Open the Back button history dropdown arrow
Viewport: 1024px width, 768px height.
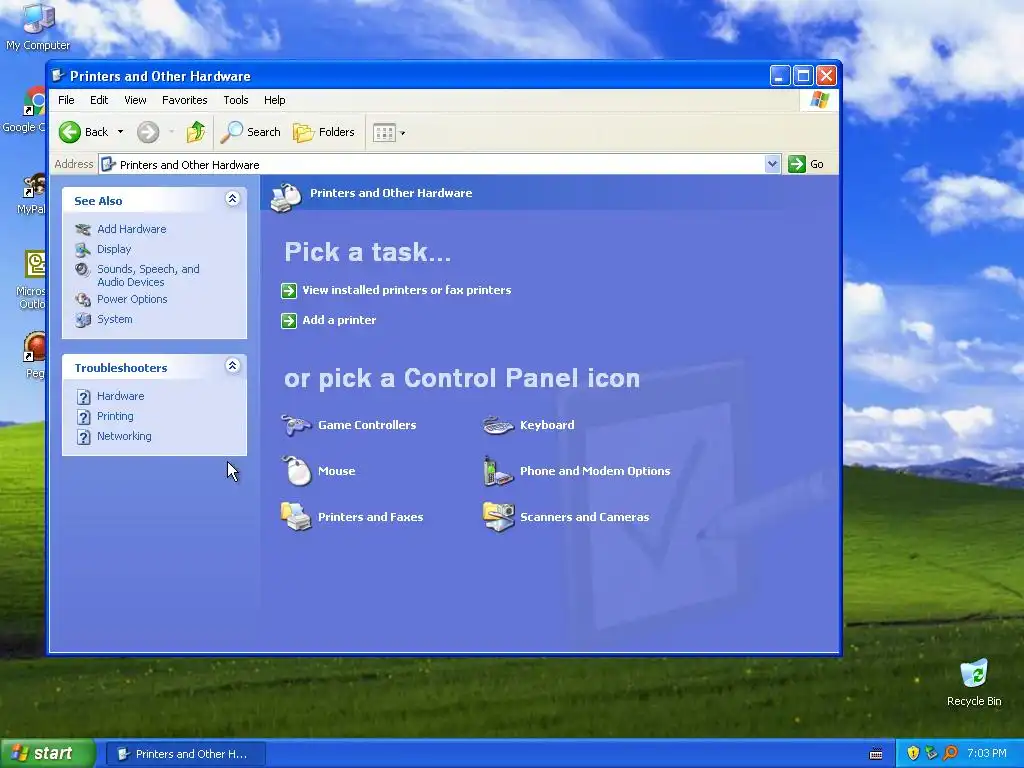120,132
